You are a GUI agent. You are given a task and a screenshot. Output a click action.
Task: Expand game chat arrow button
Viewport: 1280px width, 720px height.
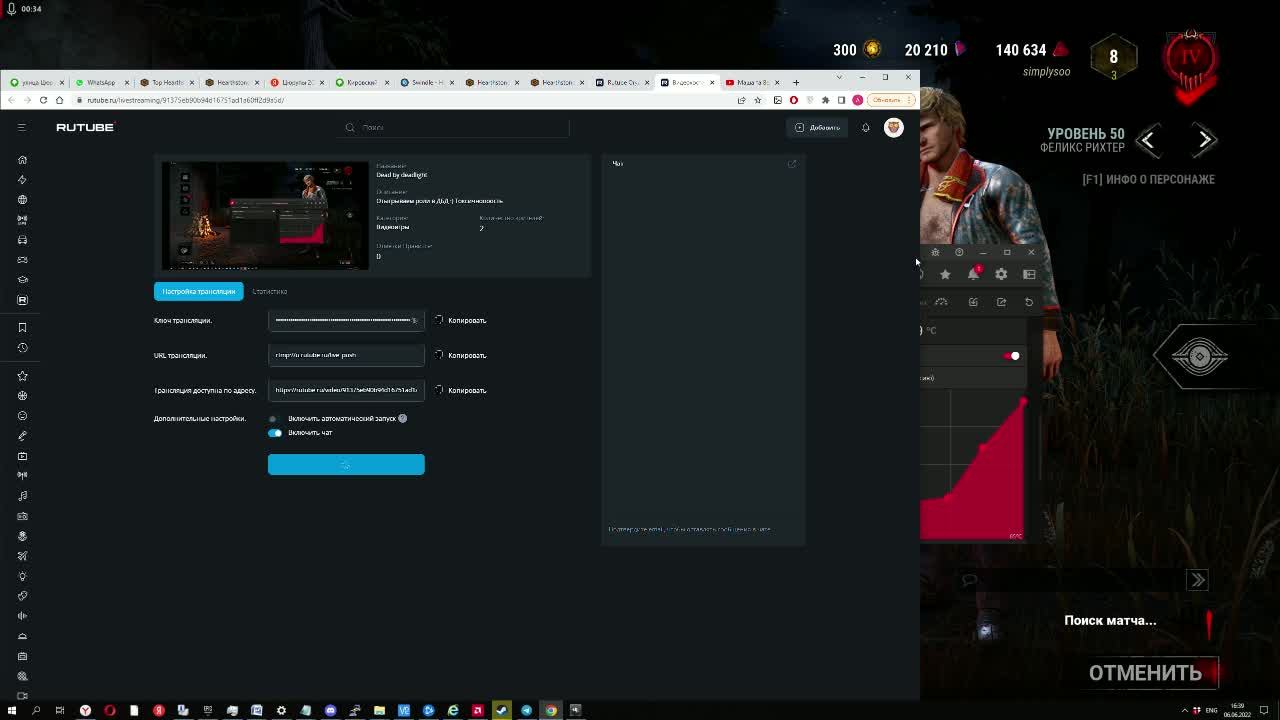point(1198,580)
